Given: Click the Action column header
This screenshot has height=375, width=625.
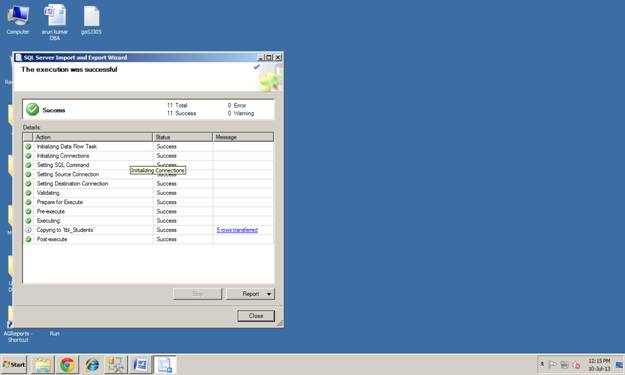Looking at the screenshot, I should [93, 137].
